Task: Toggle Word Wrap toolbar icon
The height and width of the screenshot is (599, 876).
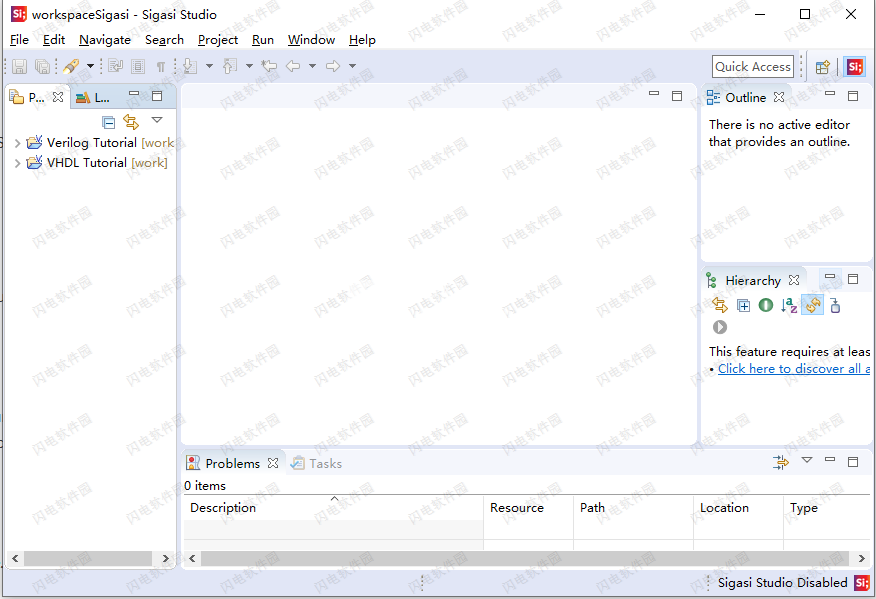Action: [116, 66]
